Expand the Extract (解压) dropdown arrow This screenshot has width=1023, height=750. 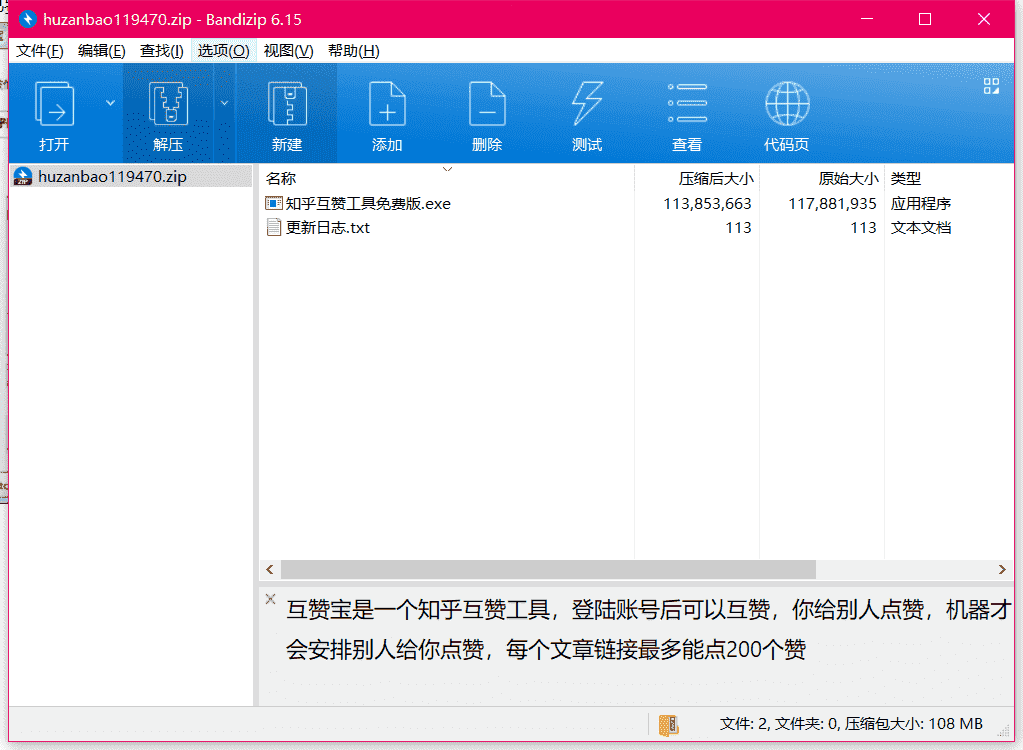(224, 103)
